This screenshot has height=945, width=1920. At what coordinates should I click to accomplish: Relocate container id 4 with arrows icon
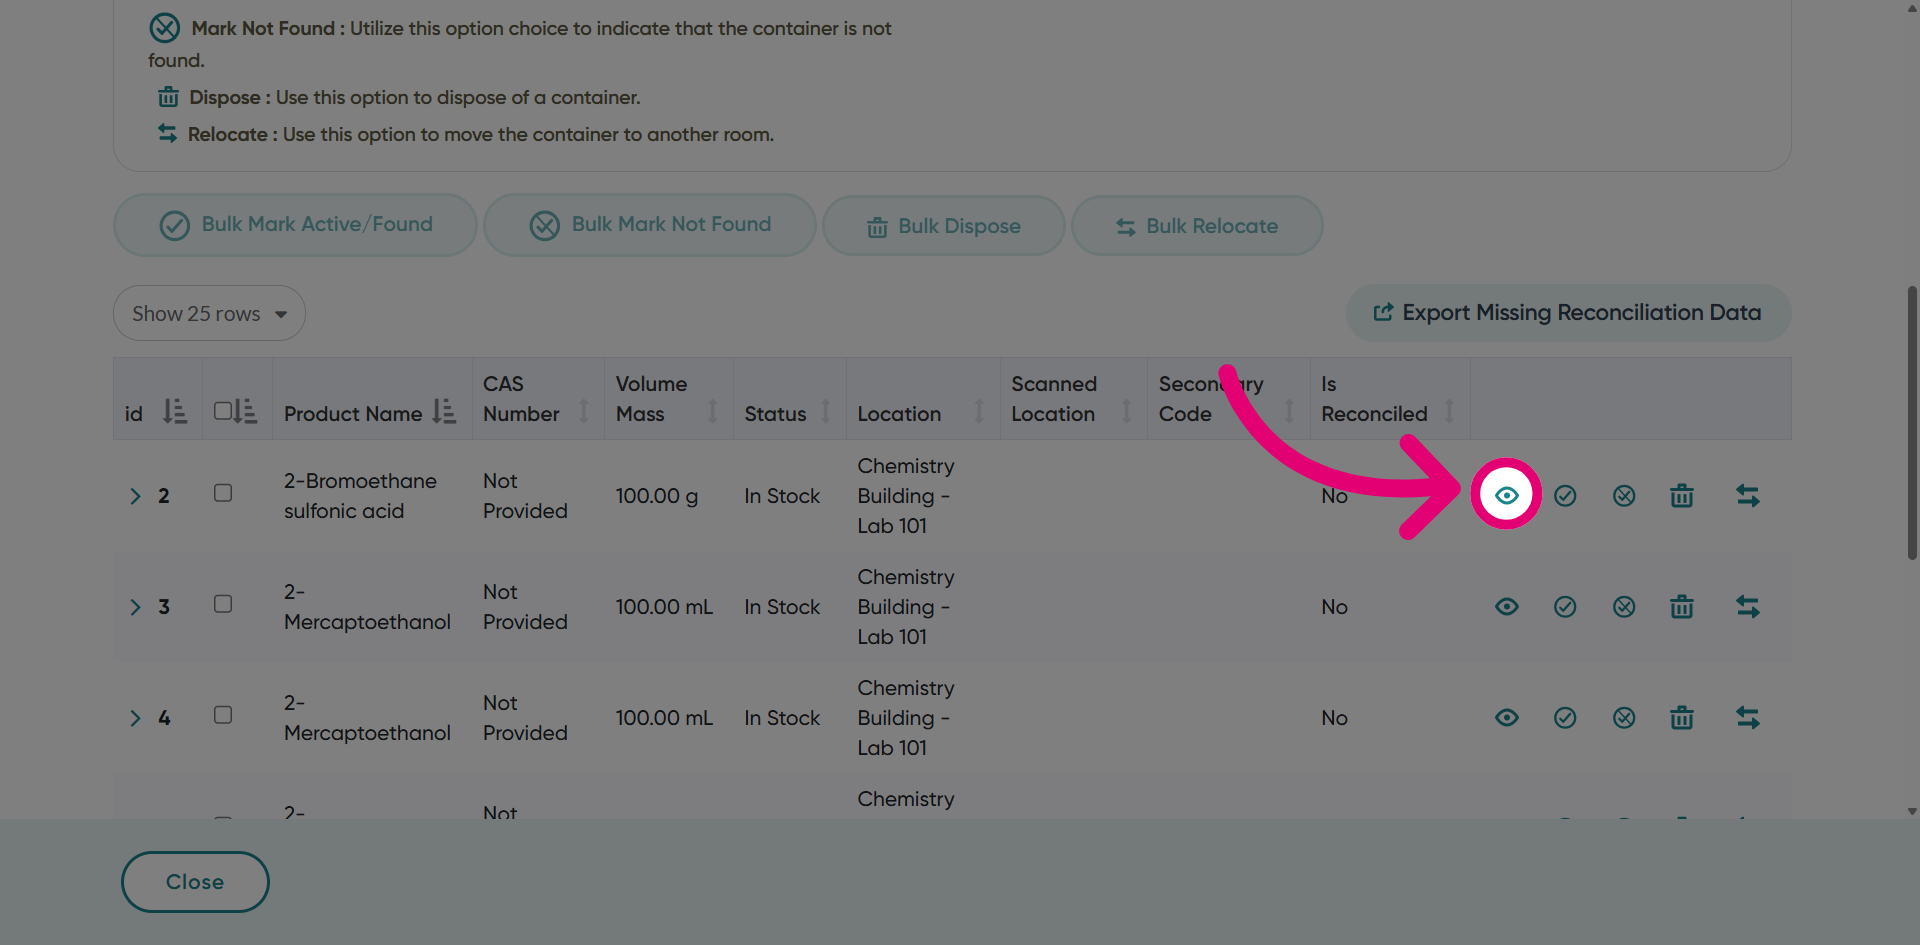click(x=1748, y=717)
